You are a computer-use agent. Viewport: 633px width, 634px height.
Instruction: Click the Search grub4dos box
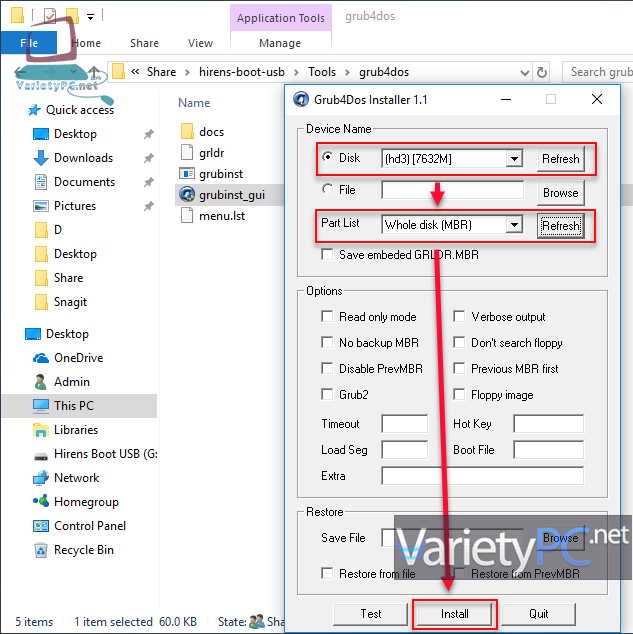(x=597, y=72)
